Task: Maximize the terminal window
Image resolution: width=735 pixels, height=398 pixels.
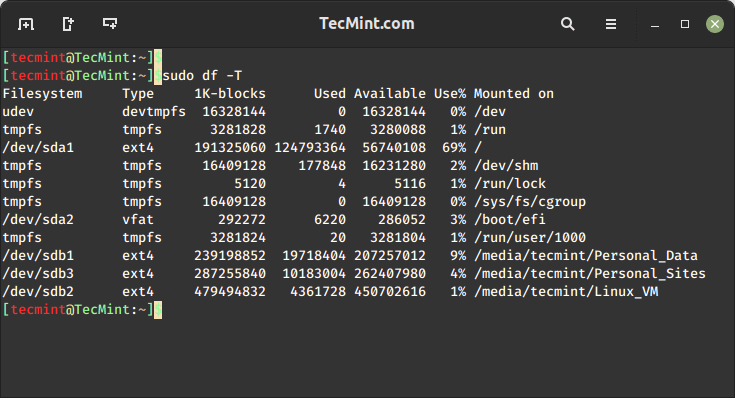Action: (685, 24)
